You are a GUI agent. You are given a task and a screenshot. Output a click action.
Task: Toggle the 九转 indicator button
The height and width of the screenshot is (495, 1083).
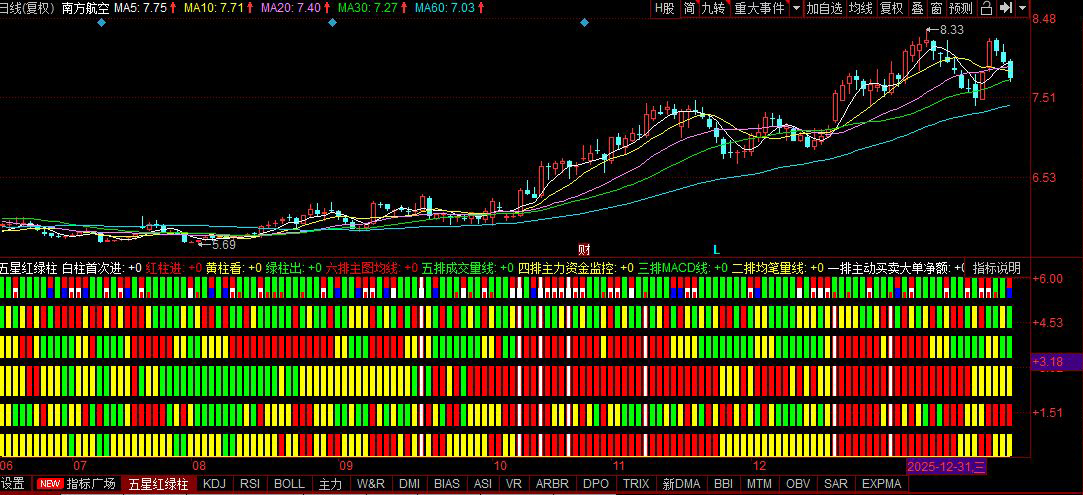tap(713, 8)
